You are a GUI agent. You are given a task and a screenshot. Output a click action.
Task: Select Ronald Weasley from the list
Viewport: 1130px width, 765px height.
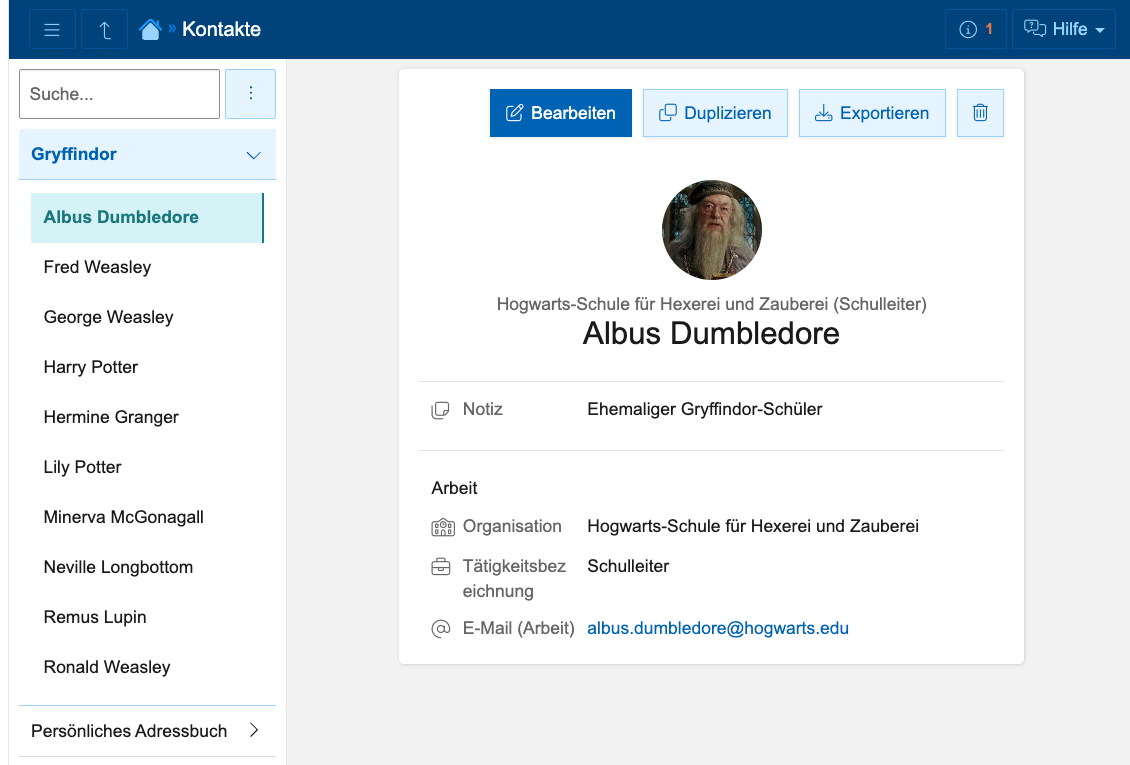coord(107,667)
